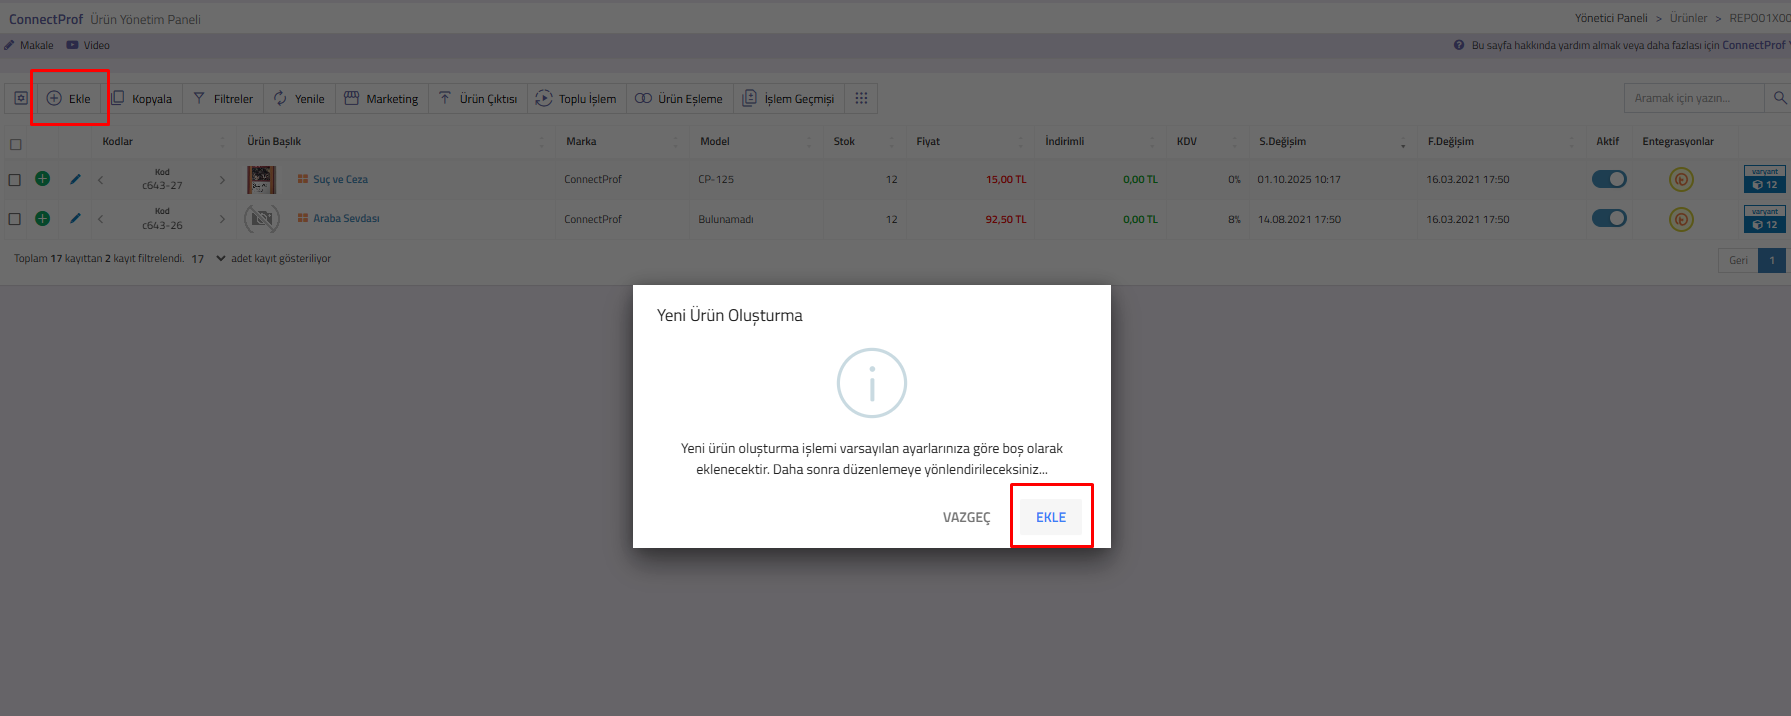Click the Geri pagination button
1791x716 pixels.
[x=1738, y=260]
